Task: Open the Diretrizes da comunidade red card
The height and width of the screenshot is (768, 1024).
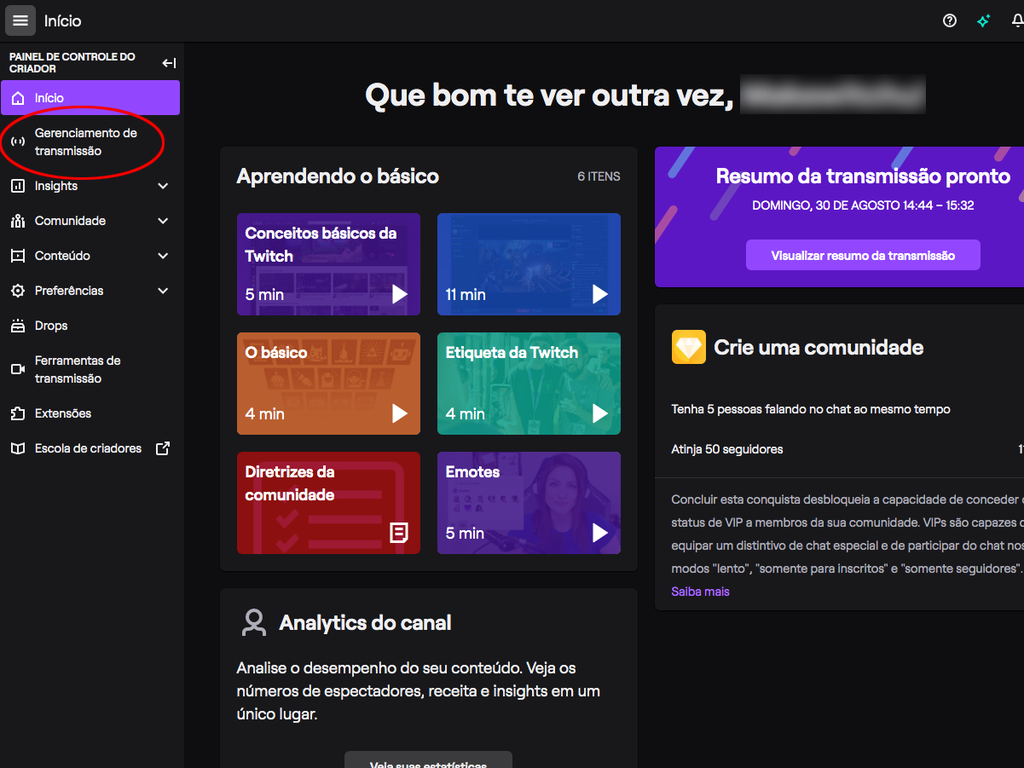Action: tap(328, 503)
